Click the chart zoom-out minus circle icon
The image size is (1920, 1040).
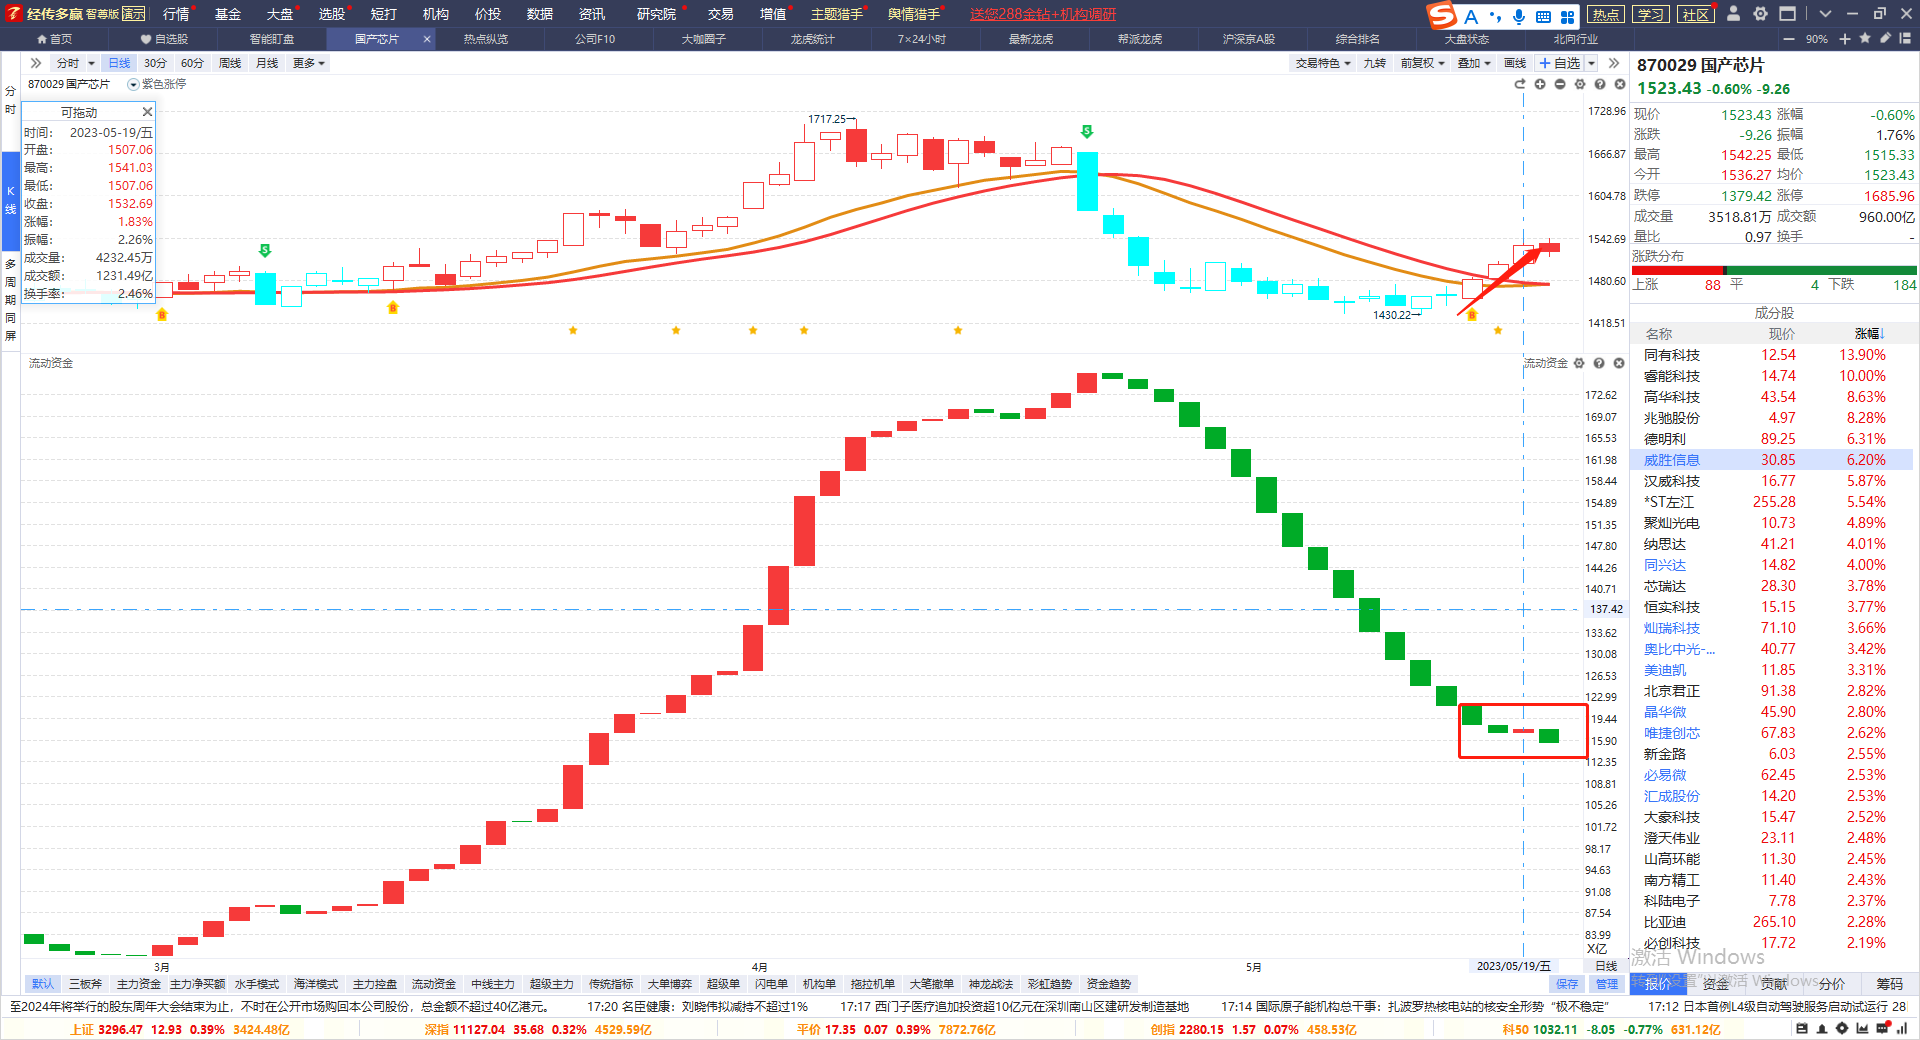point(1560,84)
